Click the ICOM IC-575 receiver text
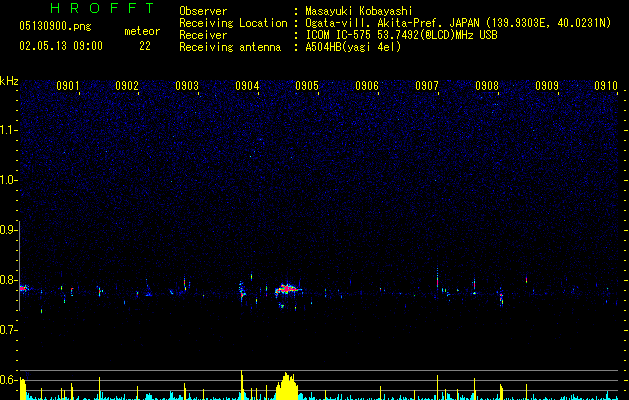 401,35
